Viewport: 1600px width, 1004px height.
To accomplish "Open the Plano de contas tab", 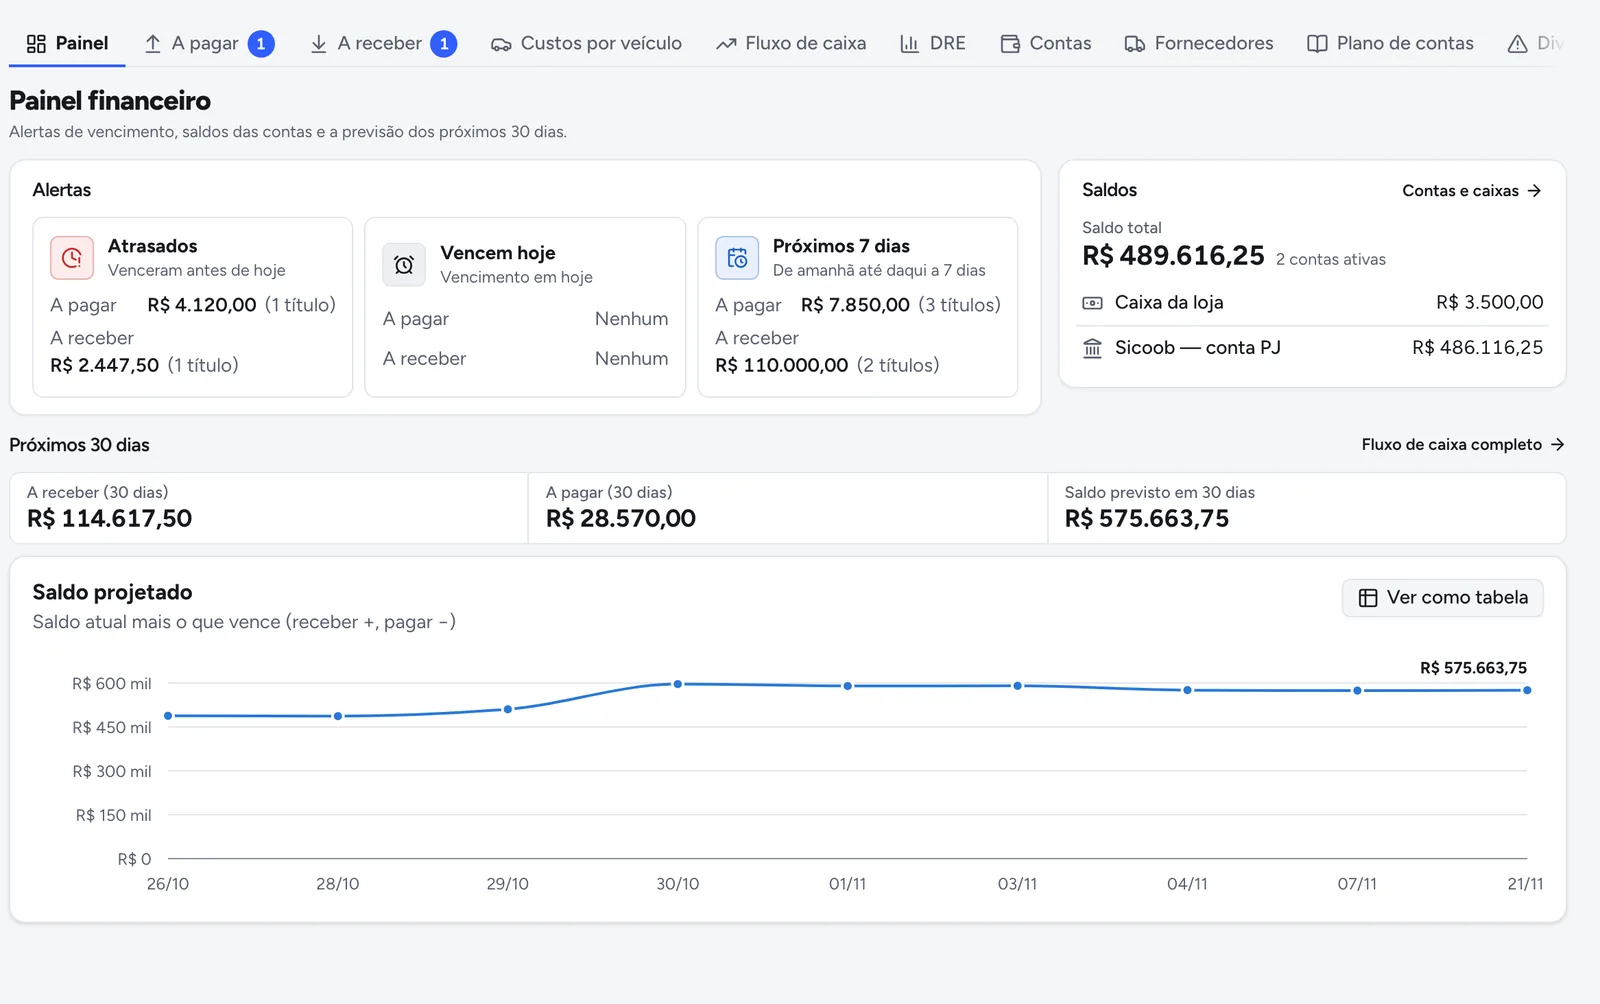I will (x=1390, y=43).
